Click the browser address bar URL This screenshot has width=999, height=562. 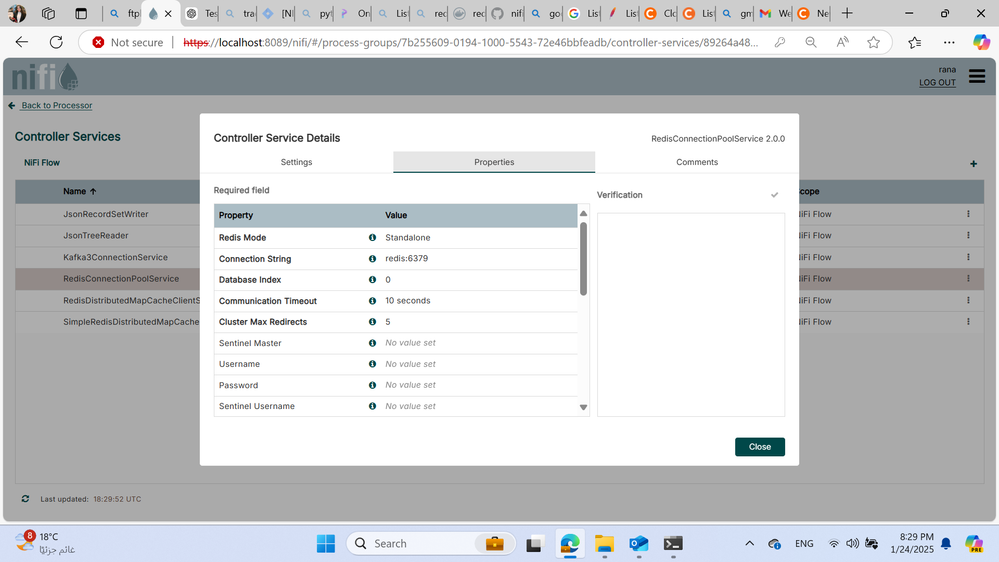[x=470, y=43]
